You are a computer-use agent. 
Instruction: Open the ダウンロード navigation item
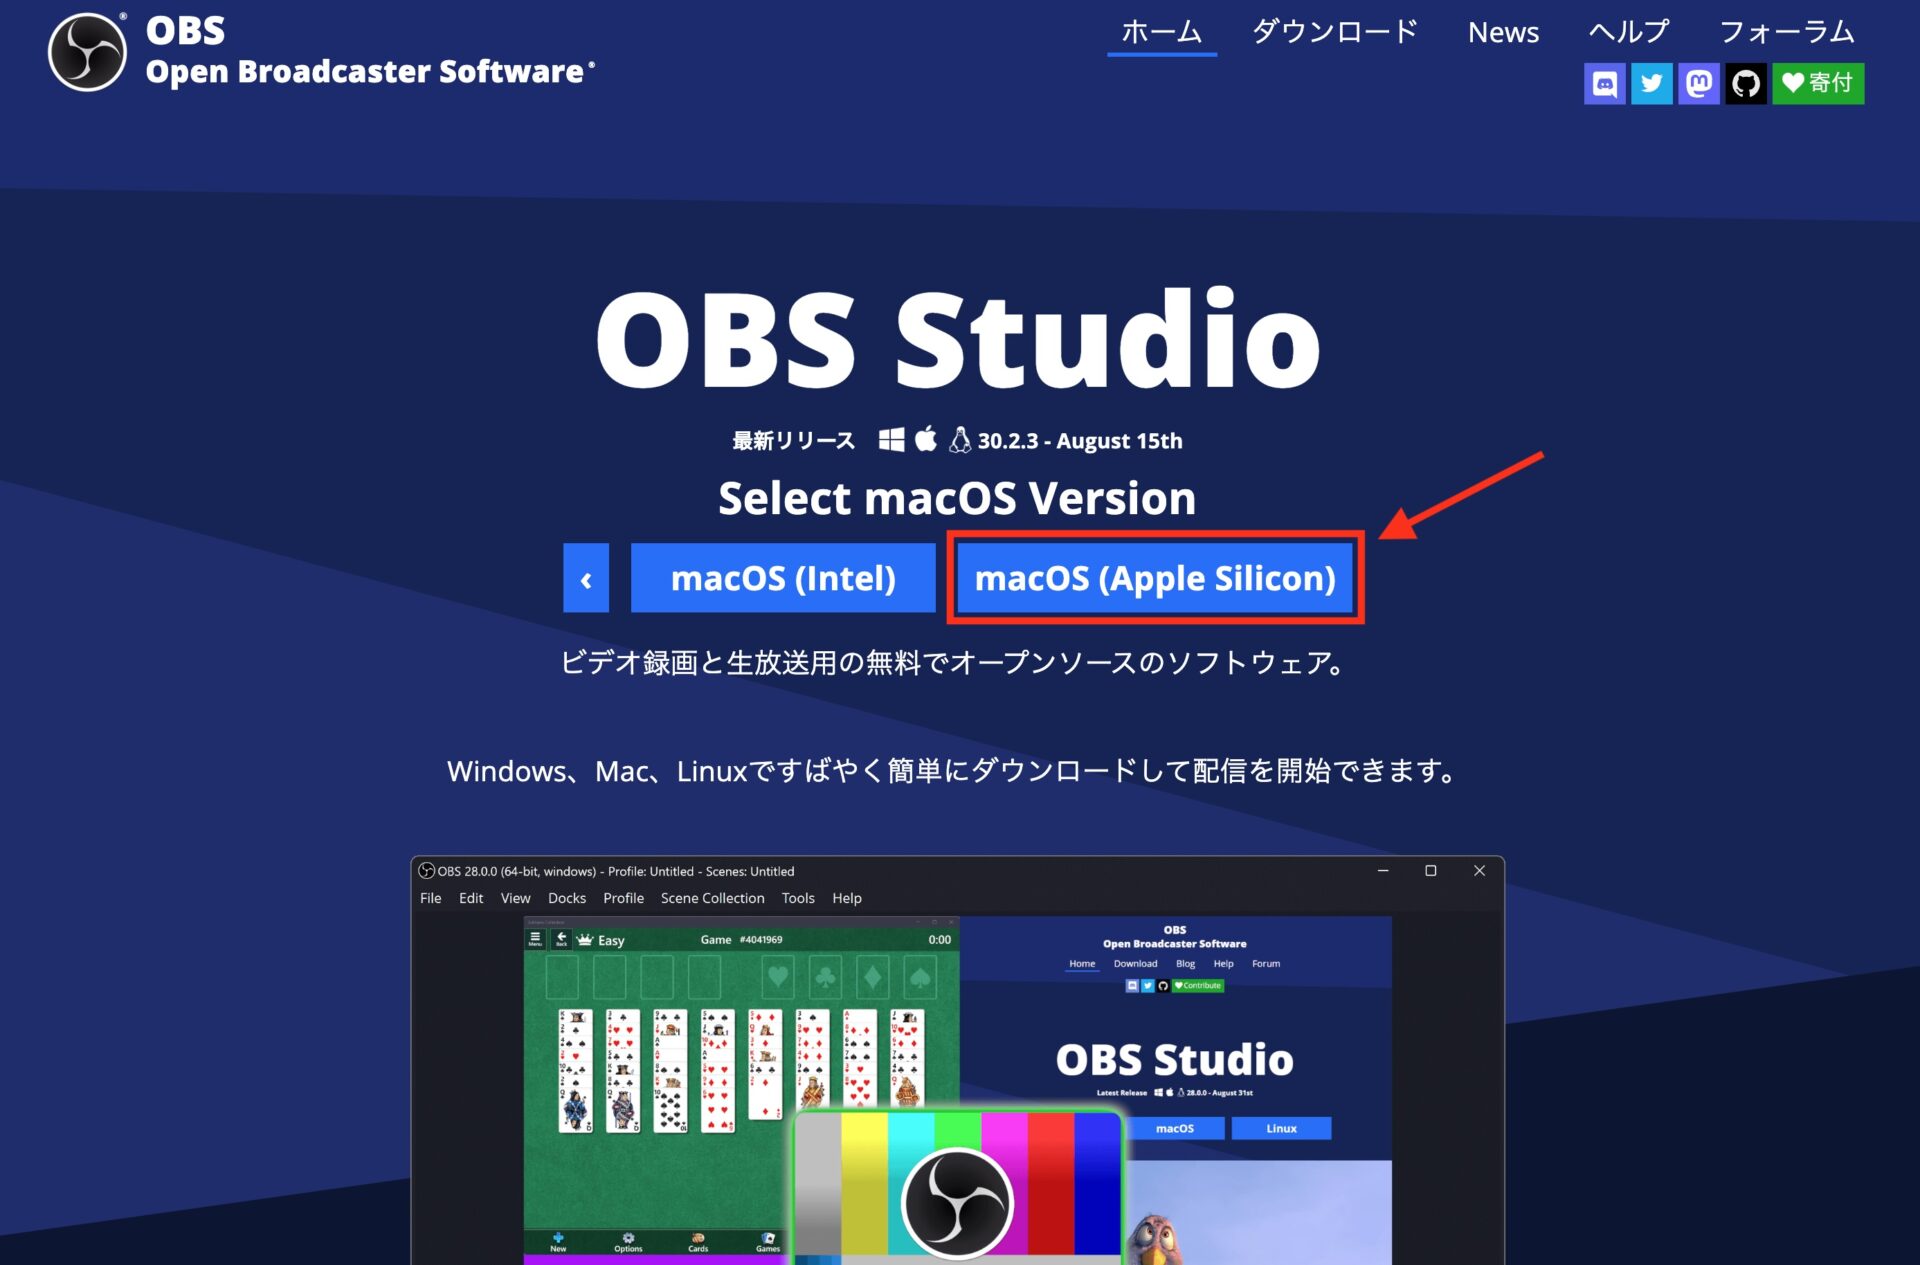[1335, 32]
